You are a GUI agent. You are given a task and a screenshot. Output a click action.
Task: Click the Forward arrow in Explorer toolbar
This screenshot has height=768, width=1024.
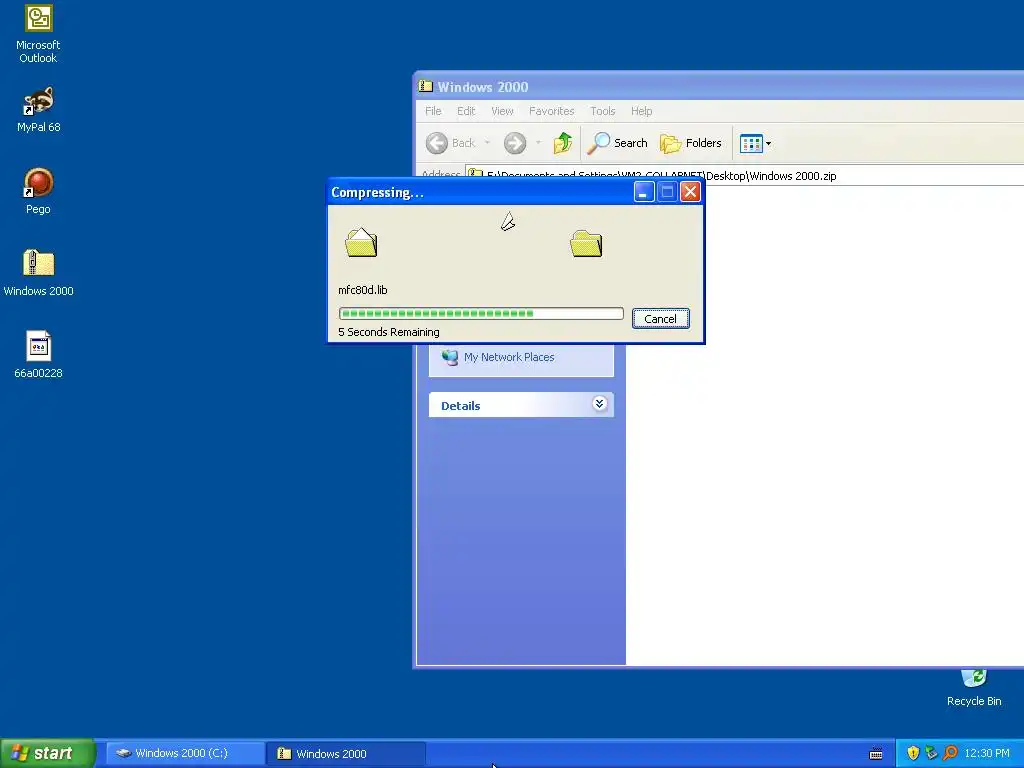coord(515,143)
